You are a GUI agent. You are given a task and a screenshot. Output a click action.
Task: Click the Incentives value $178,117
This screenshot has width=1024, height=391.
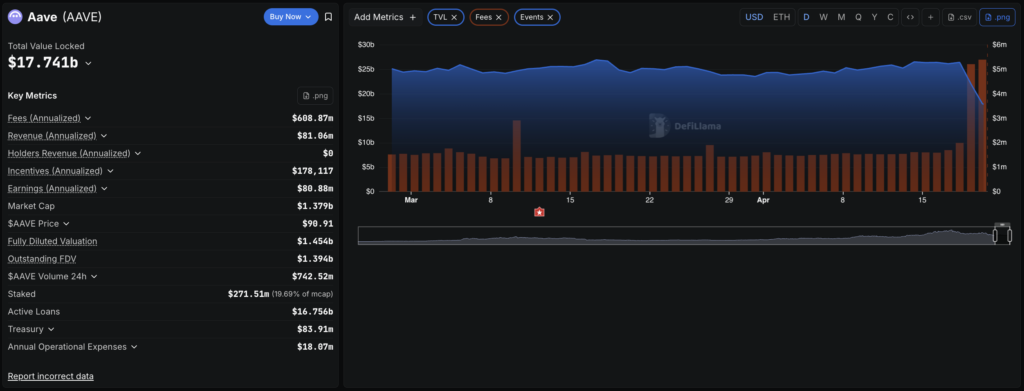pyautogui.click(x=312, y=171)
